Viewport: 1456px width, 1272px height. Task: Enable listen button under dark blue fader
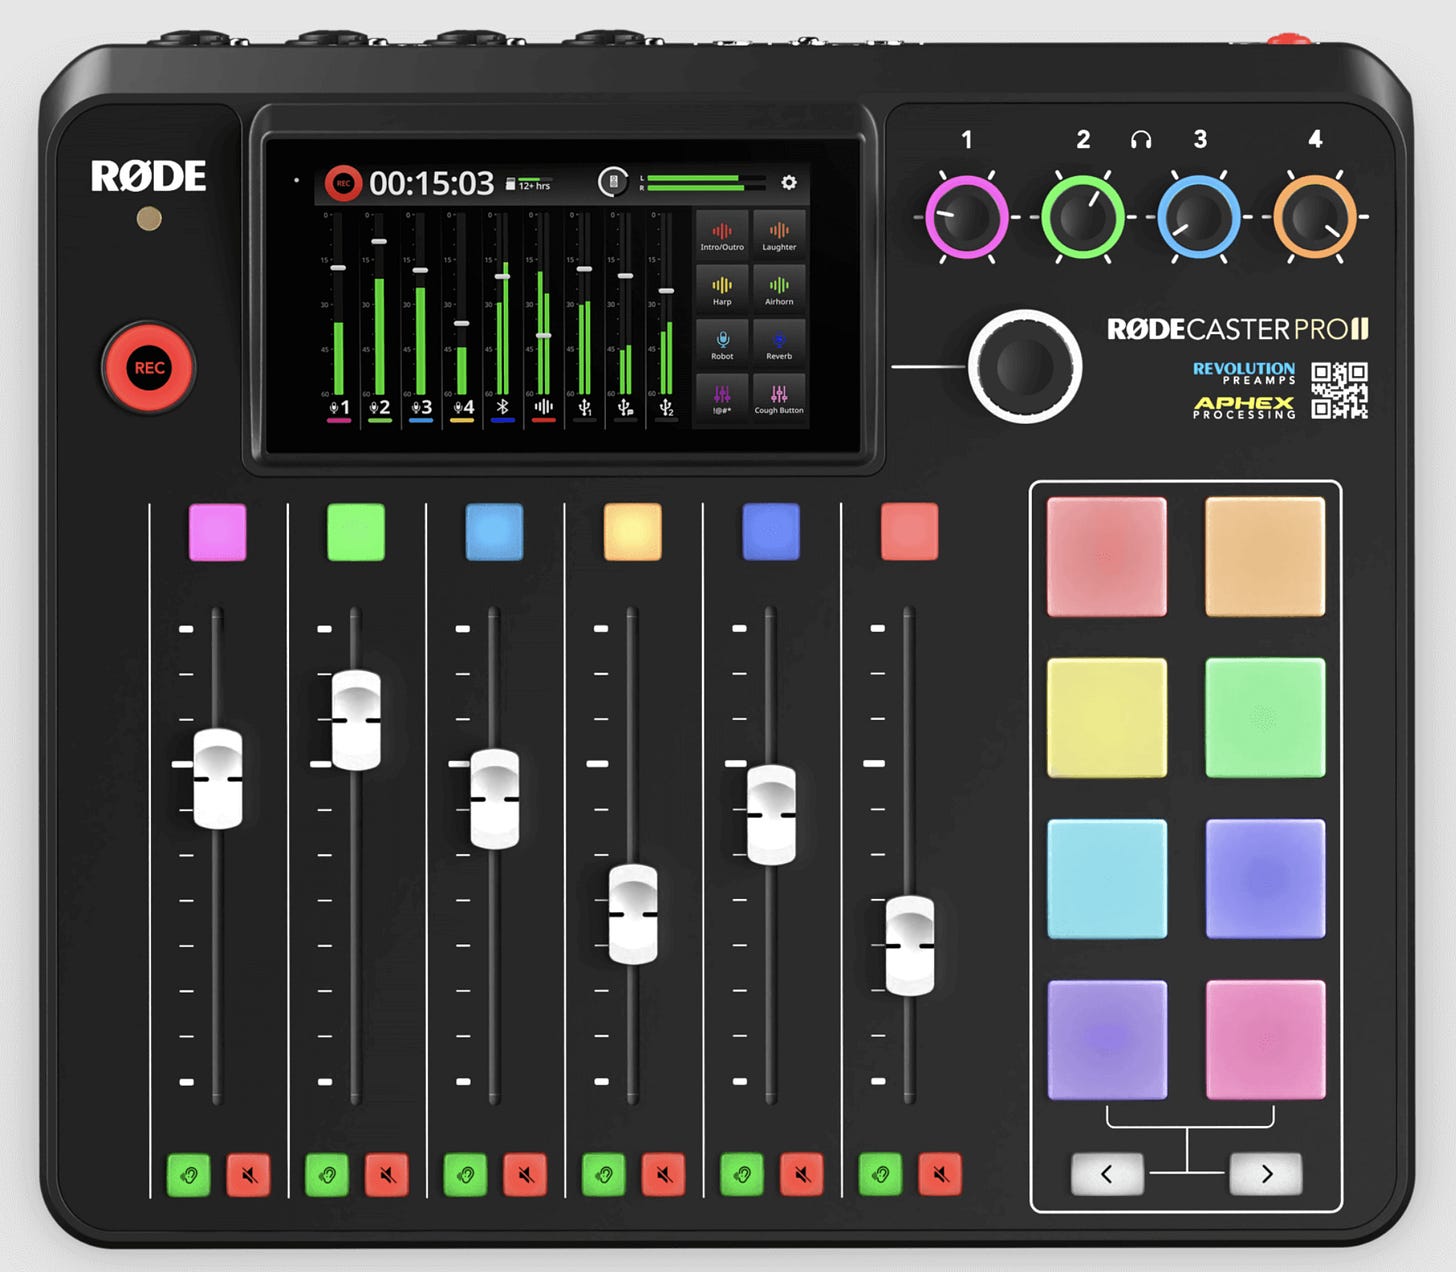pos(742,1175)
